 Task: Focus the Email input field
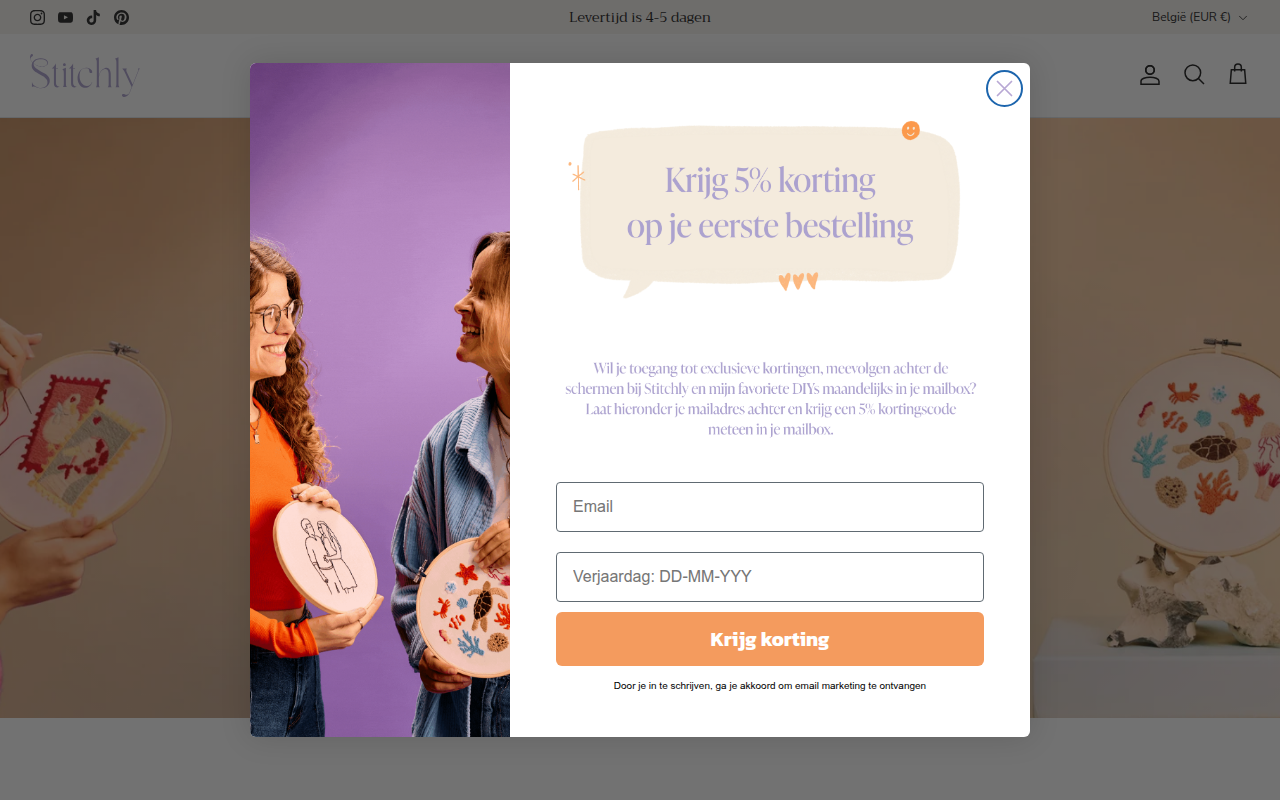770,507
